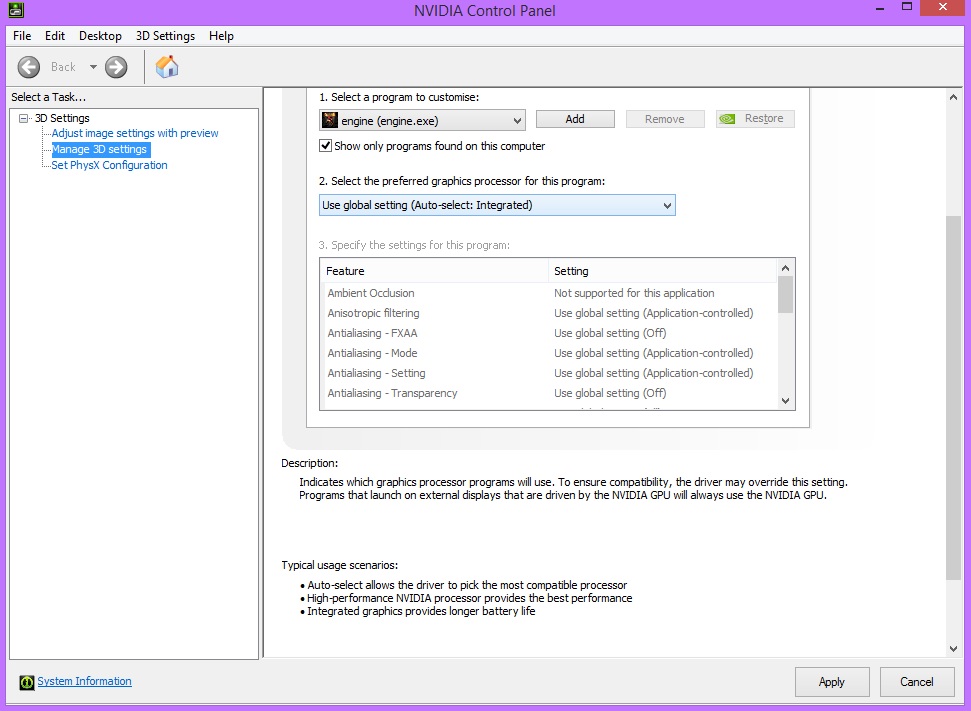Click the Forward arrow icon
The image size is (971, 711).
[116, 67]
